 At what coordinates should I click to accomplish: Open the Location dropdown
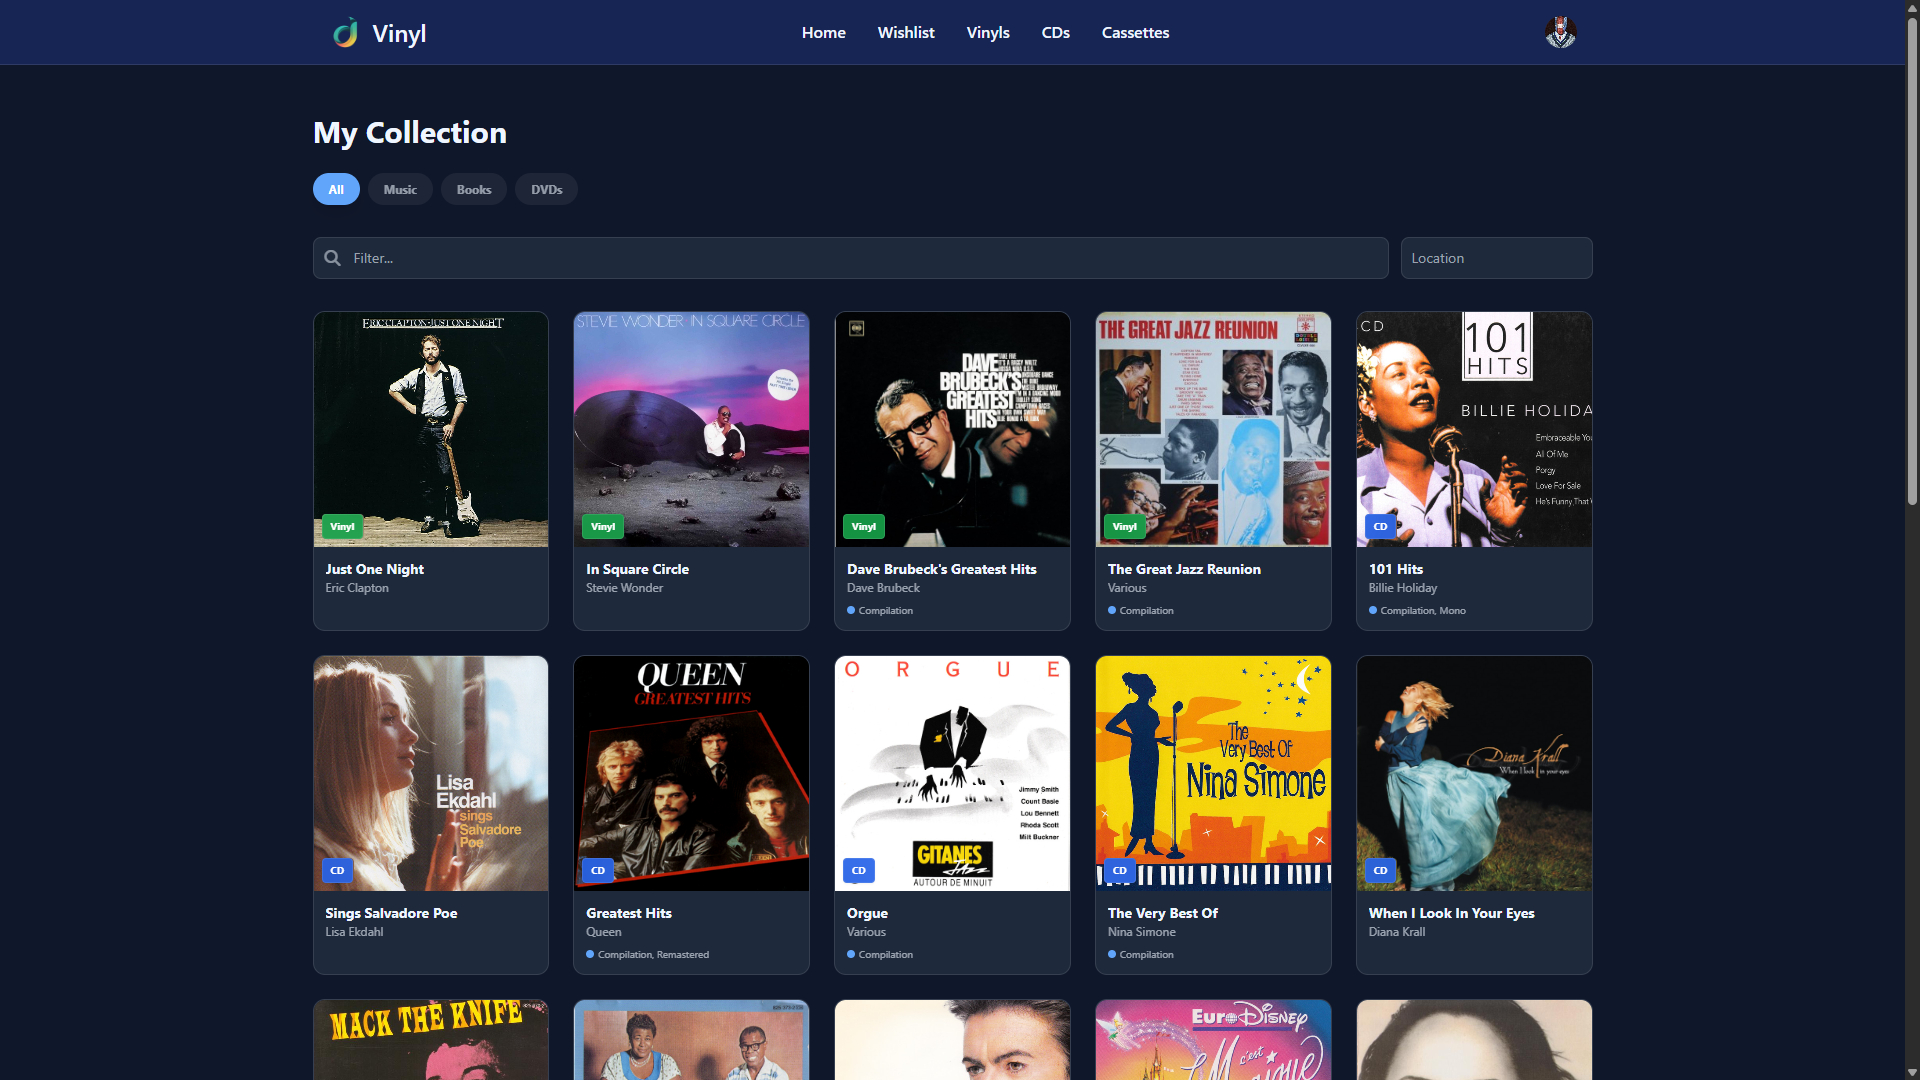click(x=1496, y=258)
